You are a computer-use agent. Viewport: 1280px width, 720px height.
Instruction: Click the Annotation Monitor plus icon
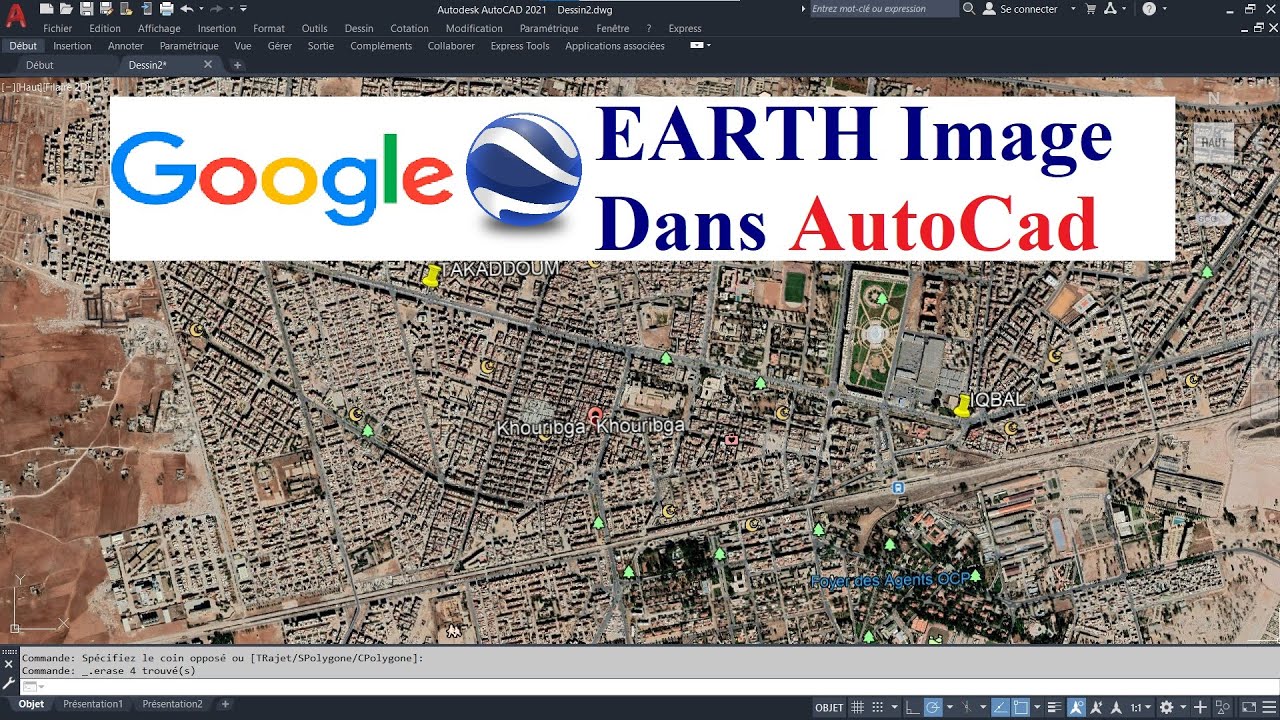point(1200,707)
